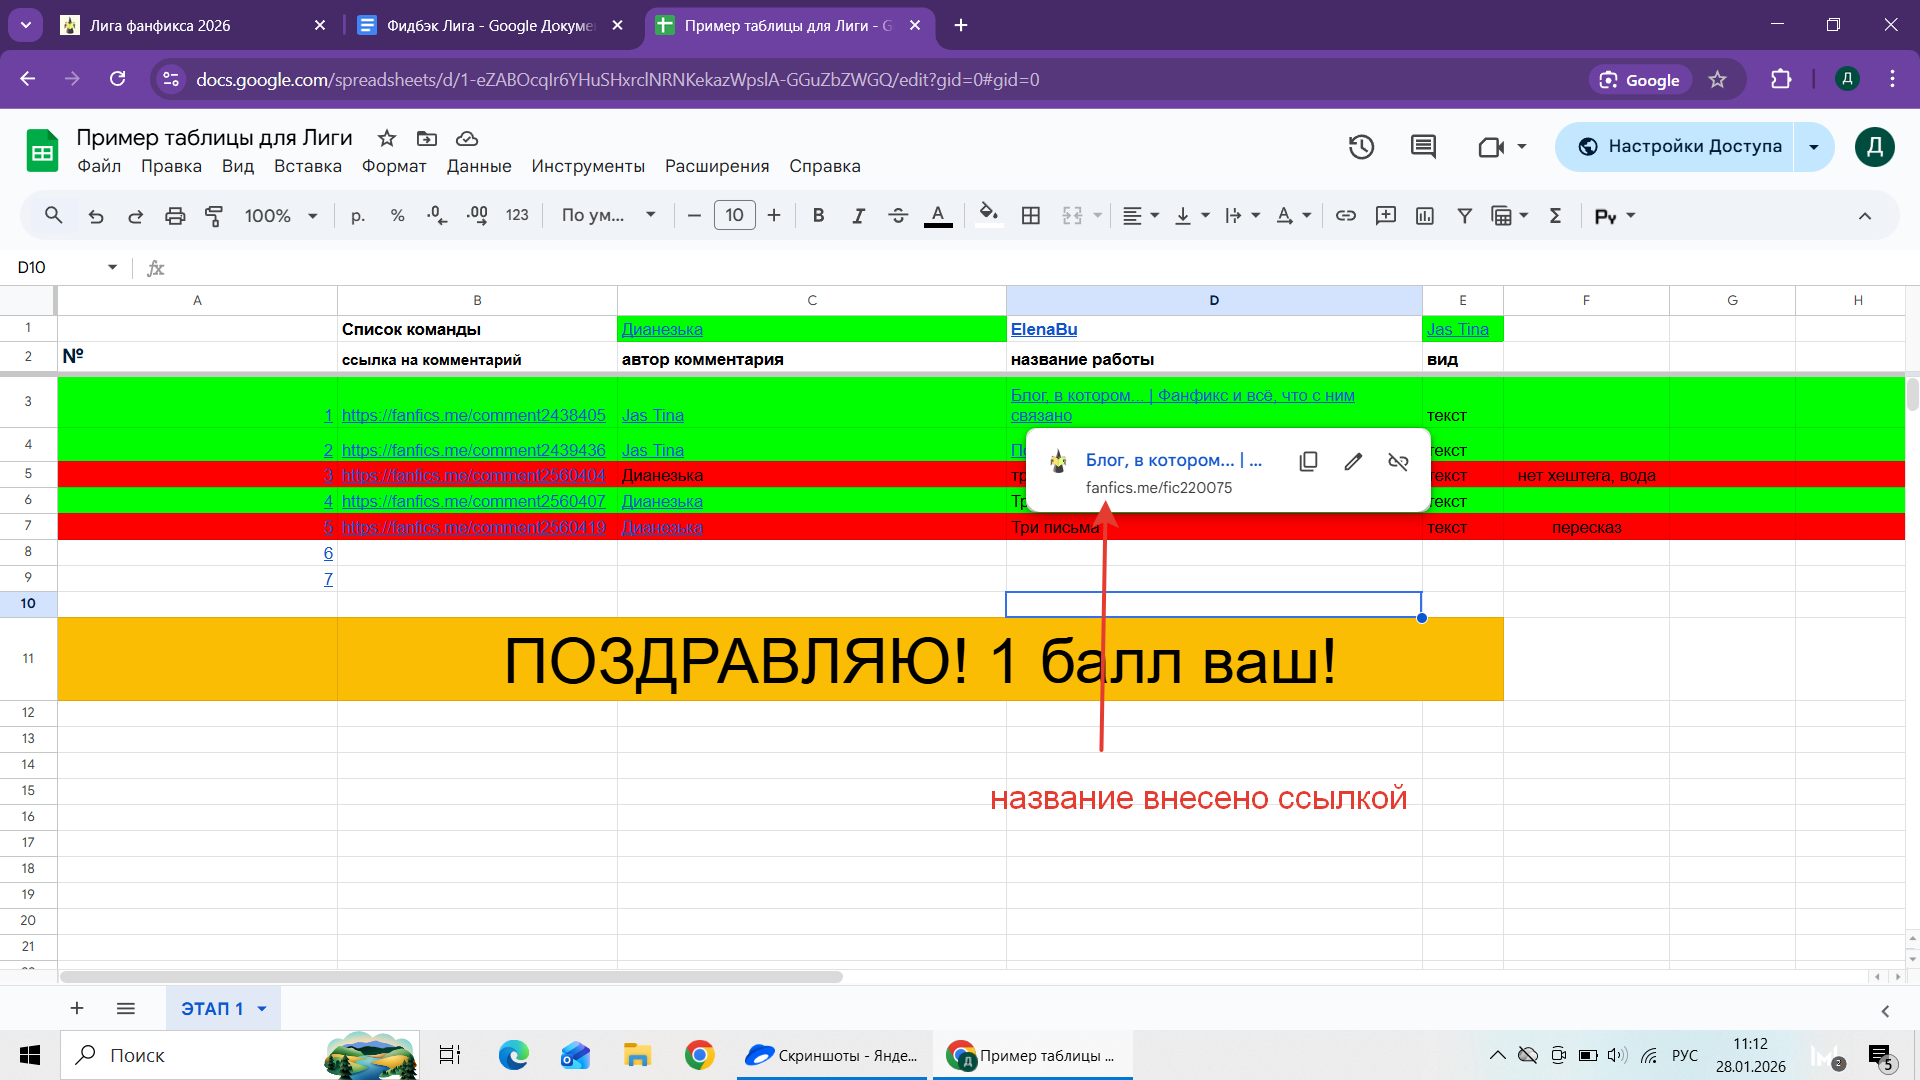Toggle italic formatting
This screenshot has height=1080, width=1920.
click(858, 216)
